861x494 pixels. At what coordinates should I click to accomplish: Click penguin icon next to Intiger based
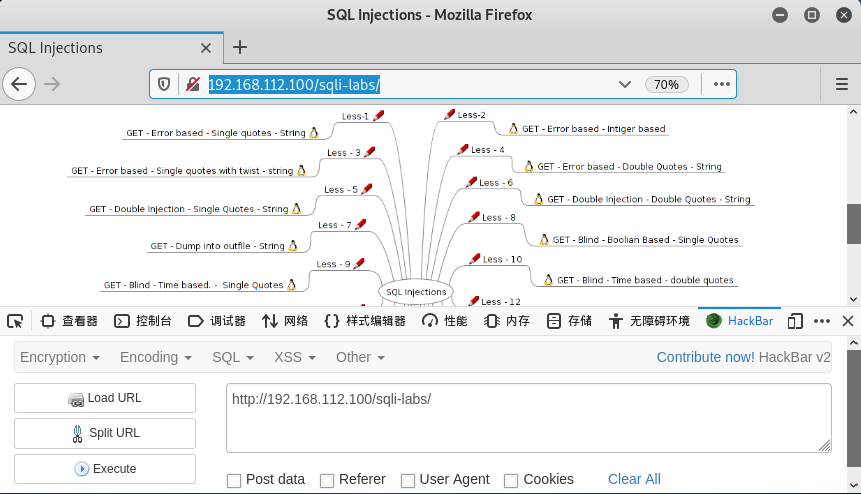click(513, 128)
